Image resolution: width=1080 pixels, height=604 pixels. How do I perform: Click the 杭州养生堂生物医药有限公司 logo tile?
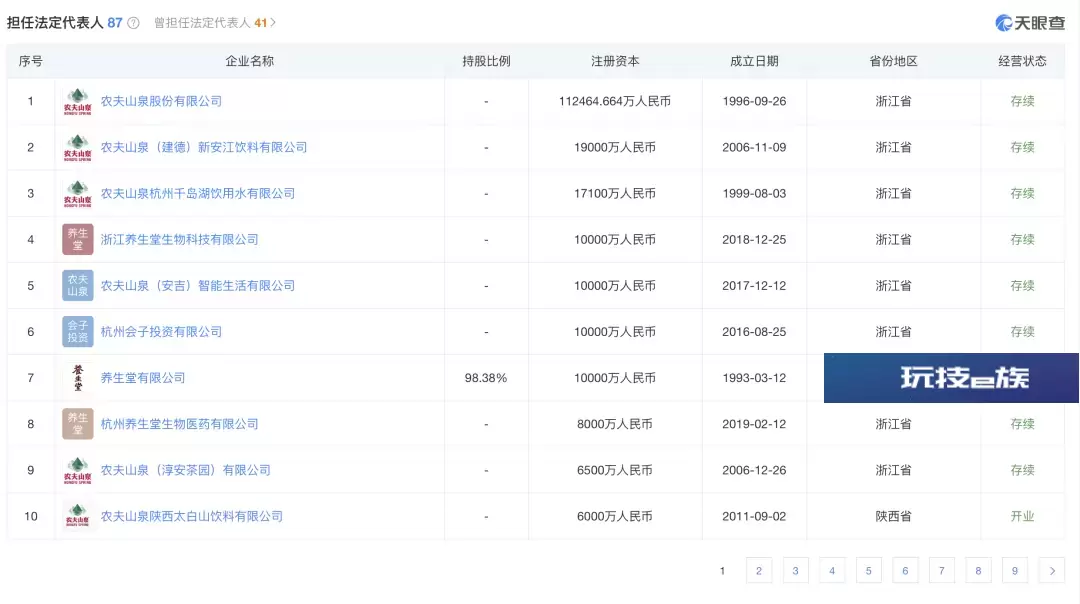(78, 424)
